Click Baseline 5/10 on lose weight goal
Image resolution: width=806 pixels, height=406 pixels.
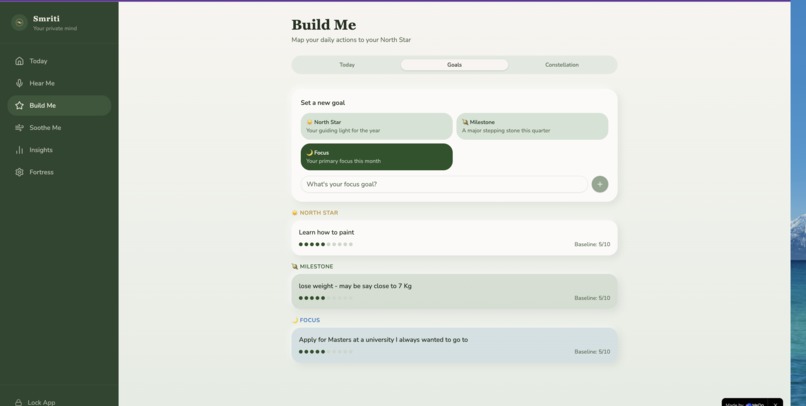point(592,298)
